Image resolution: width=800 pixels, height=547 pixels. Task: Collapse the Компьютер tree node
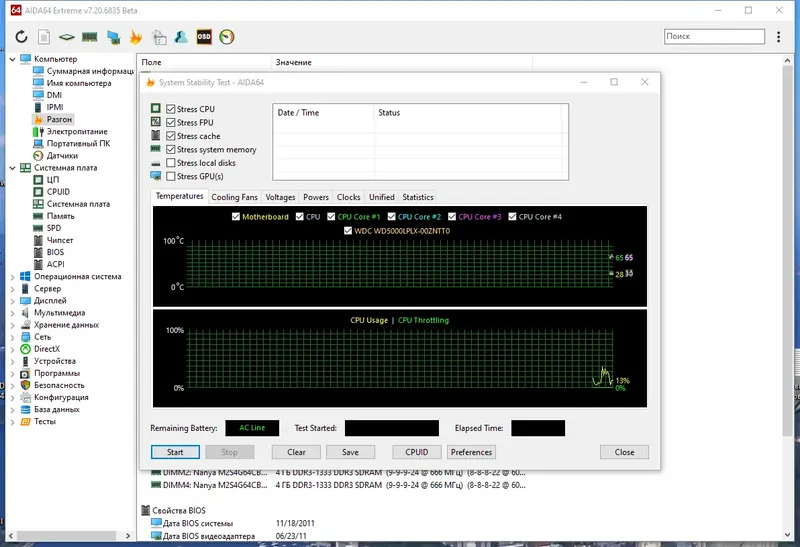(12, 59)
